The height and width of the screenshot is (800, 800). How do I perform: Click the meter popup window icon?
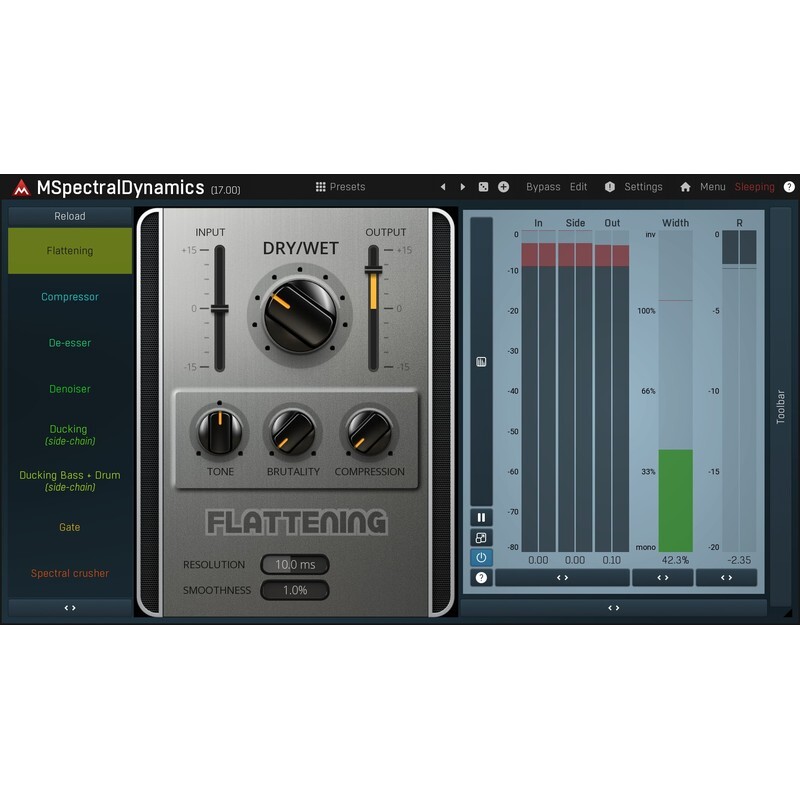coord(481,537)
